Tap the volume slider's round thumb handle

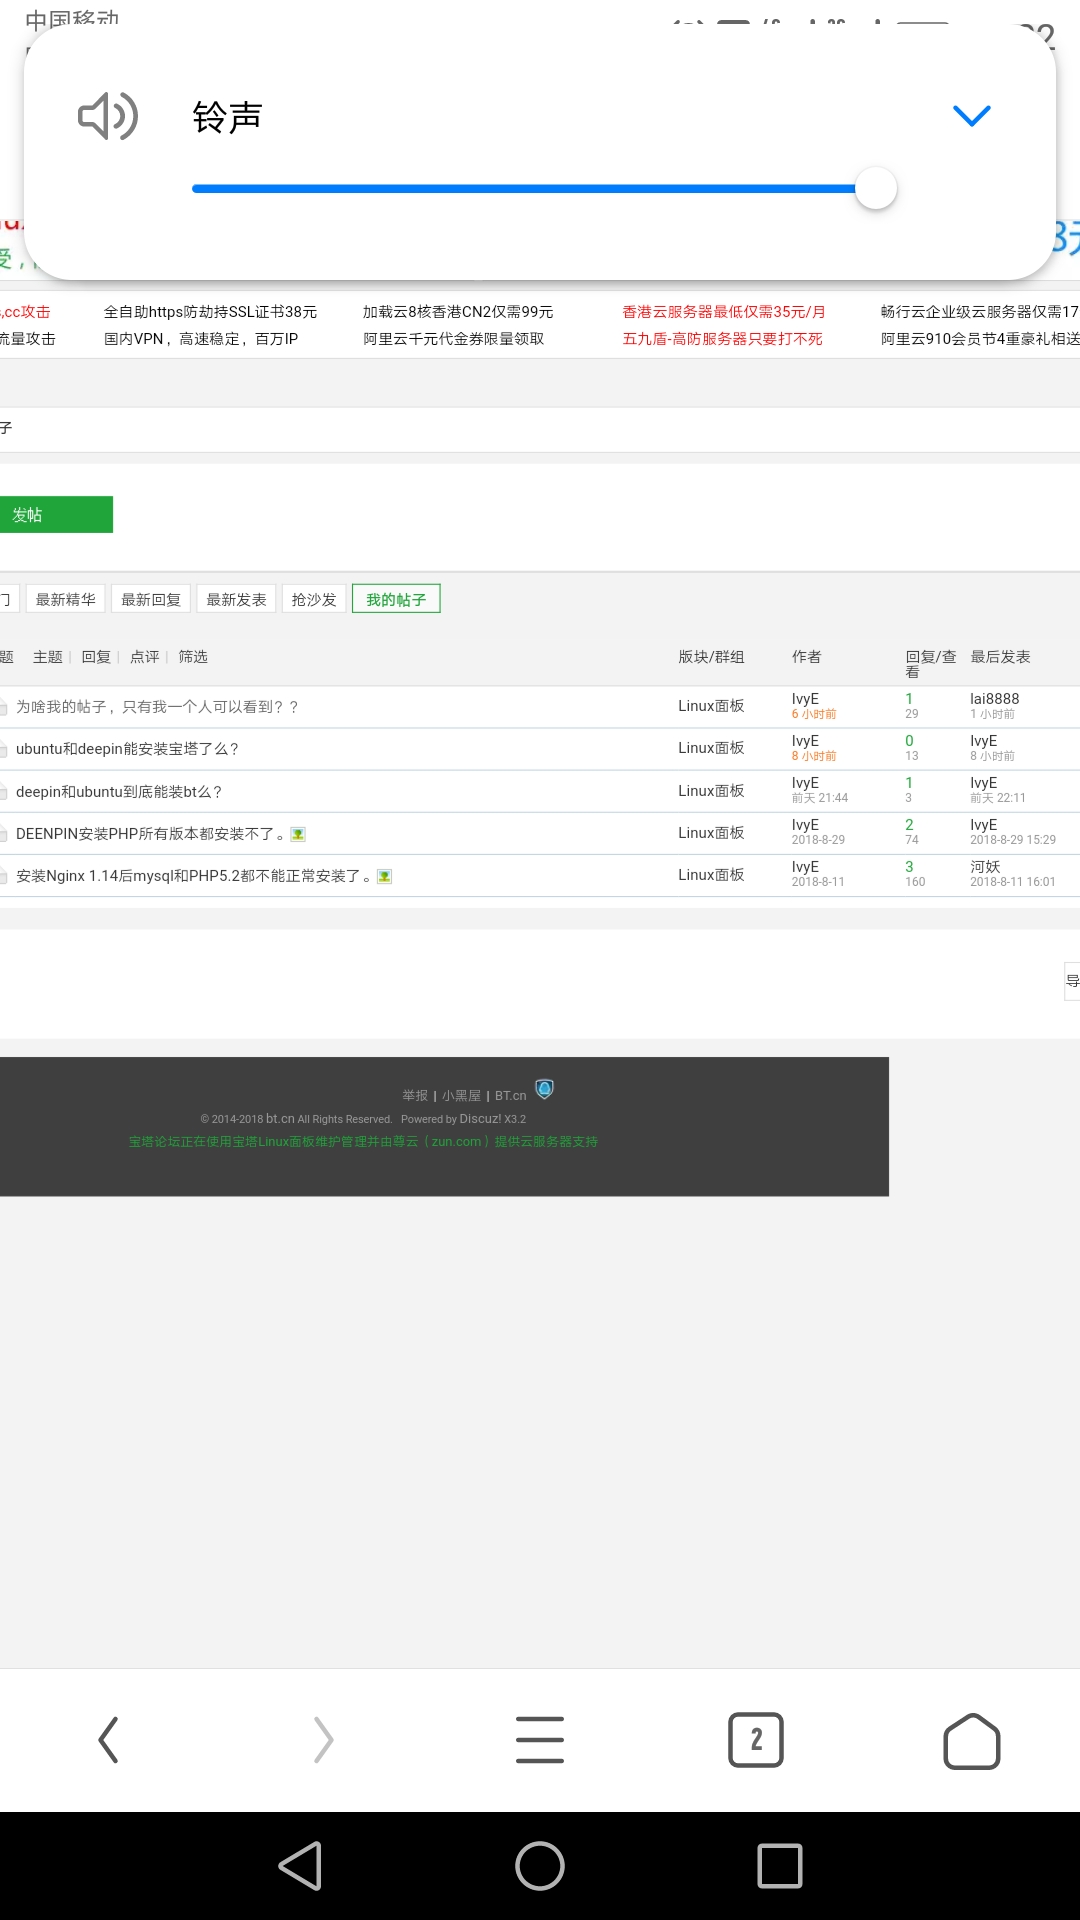coord(876,188)
